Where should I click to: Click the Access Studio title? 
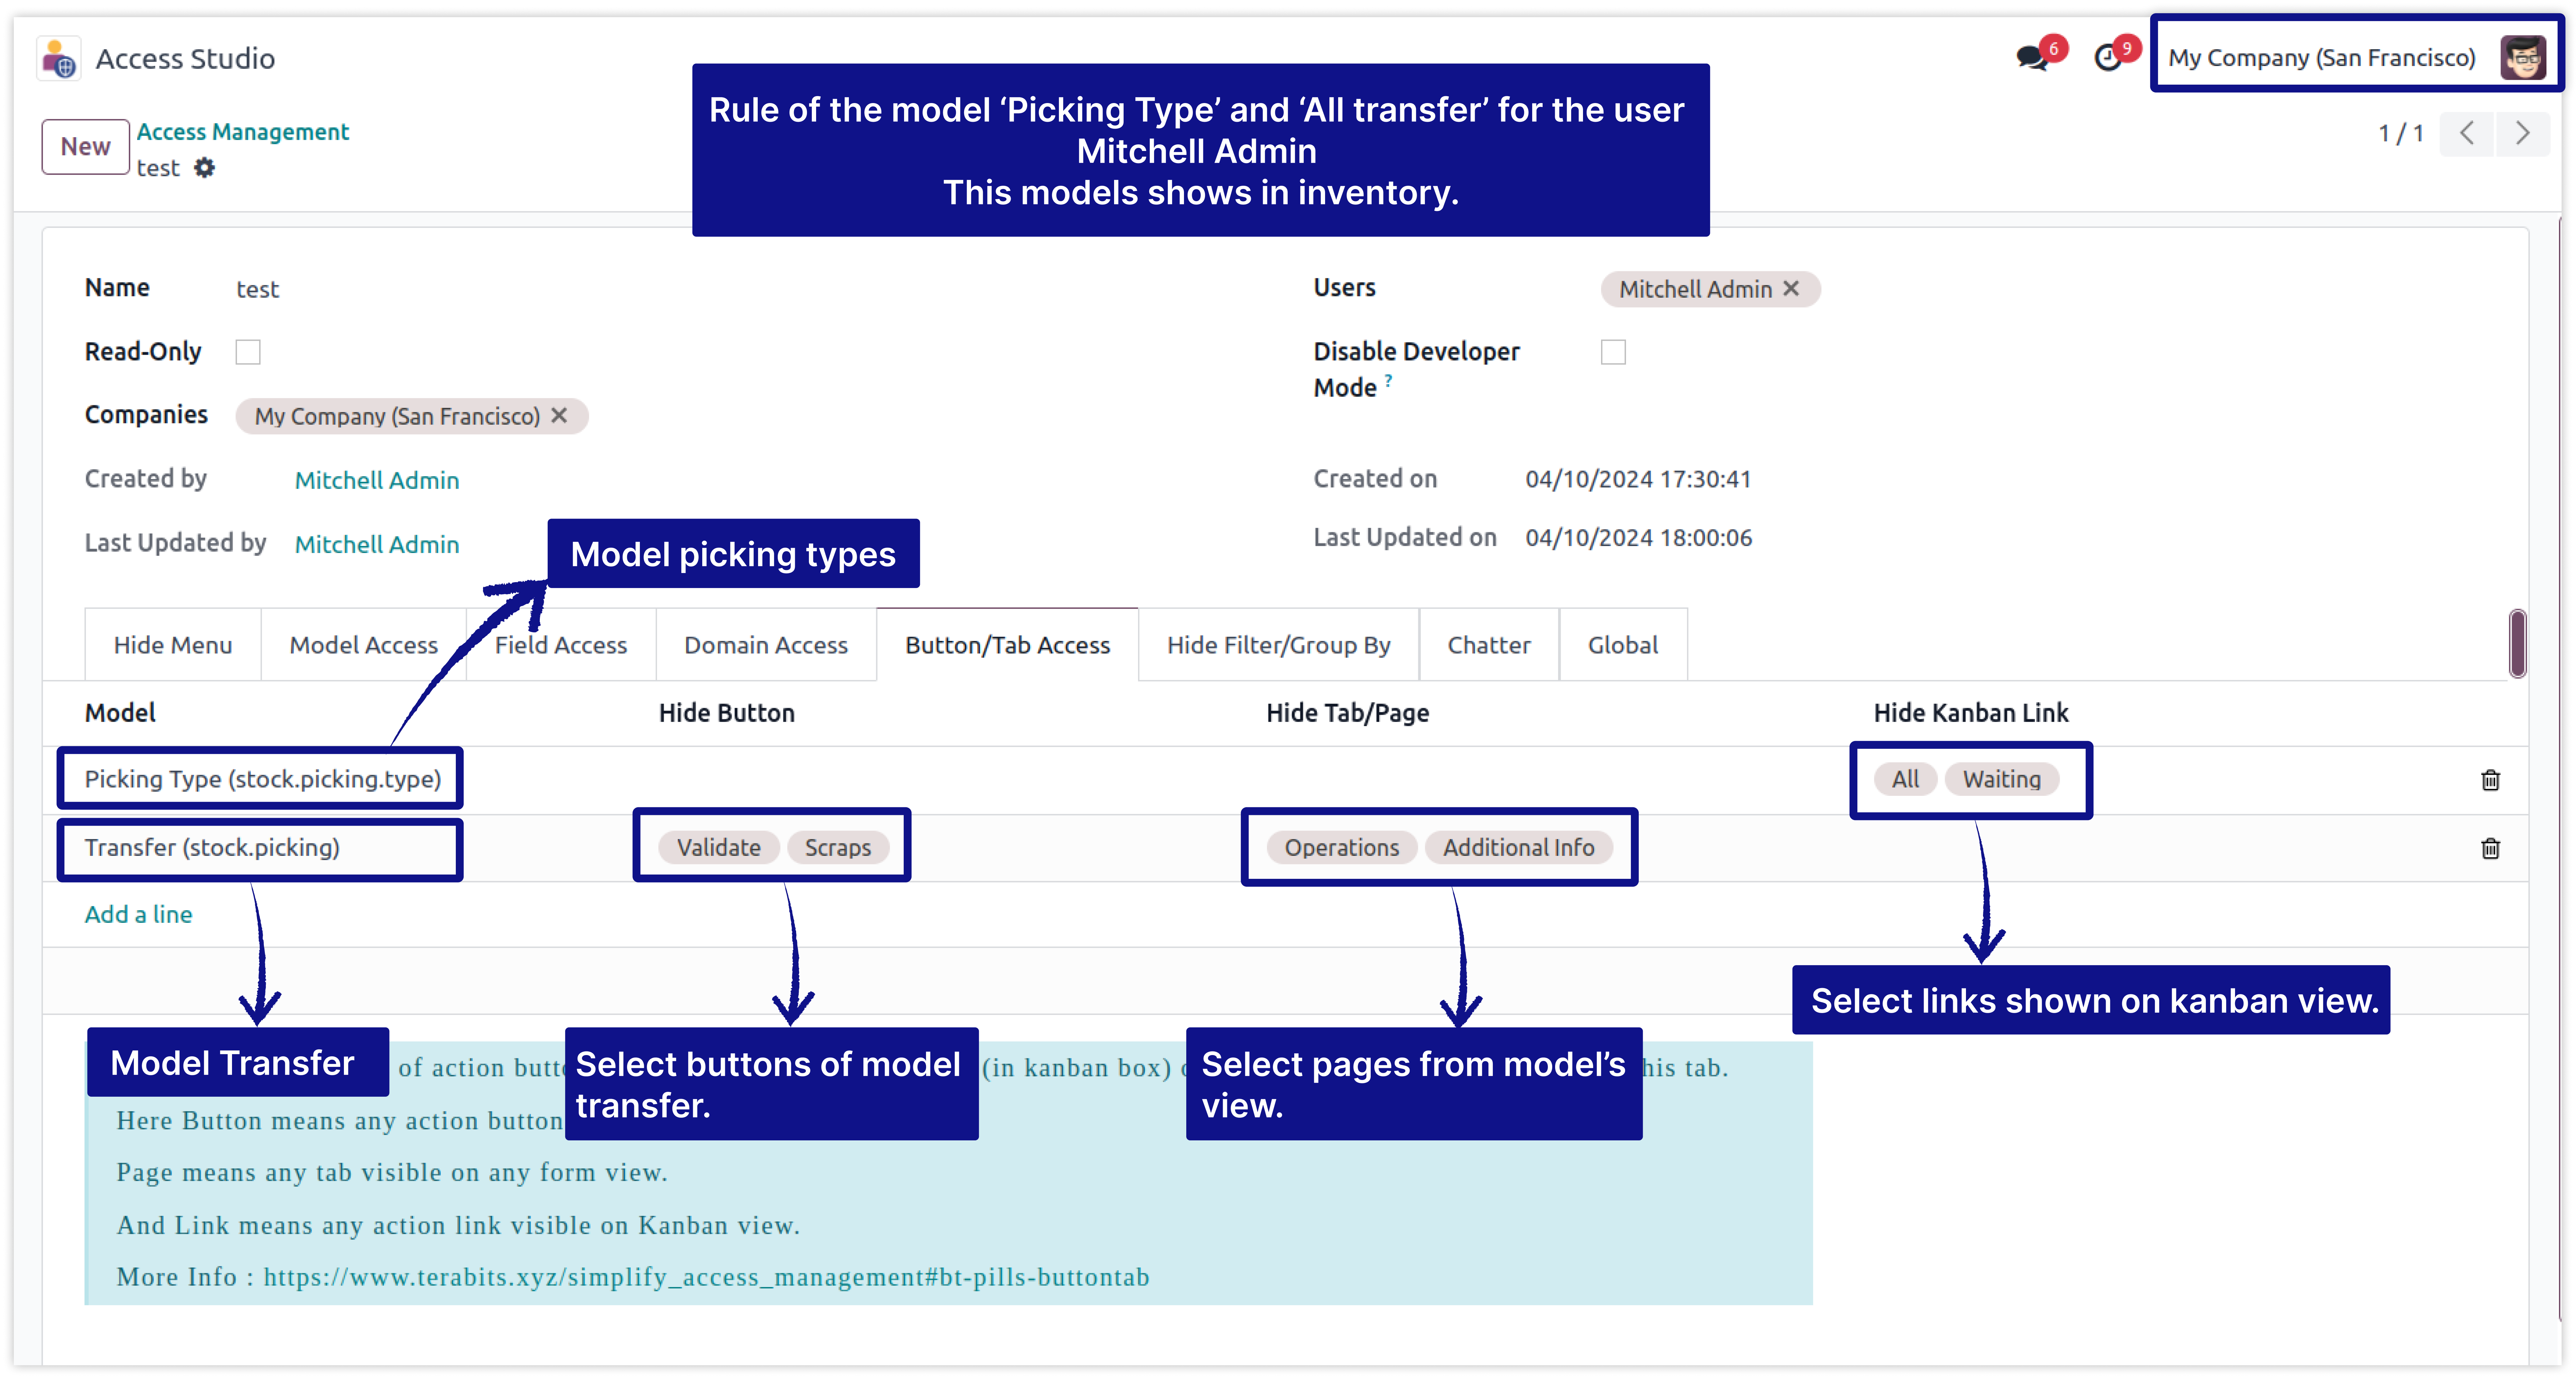(x=185, y=59)
